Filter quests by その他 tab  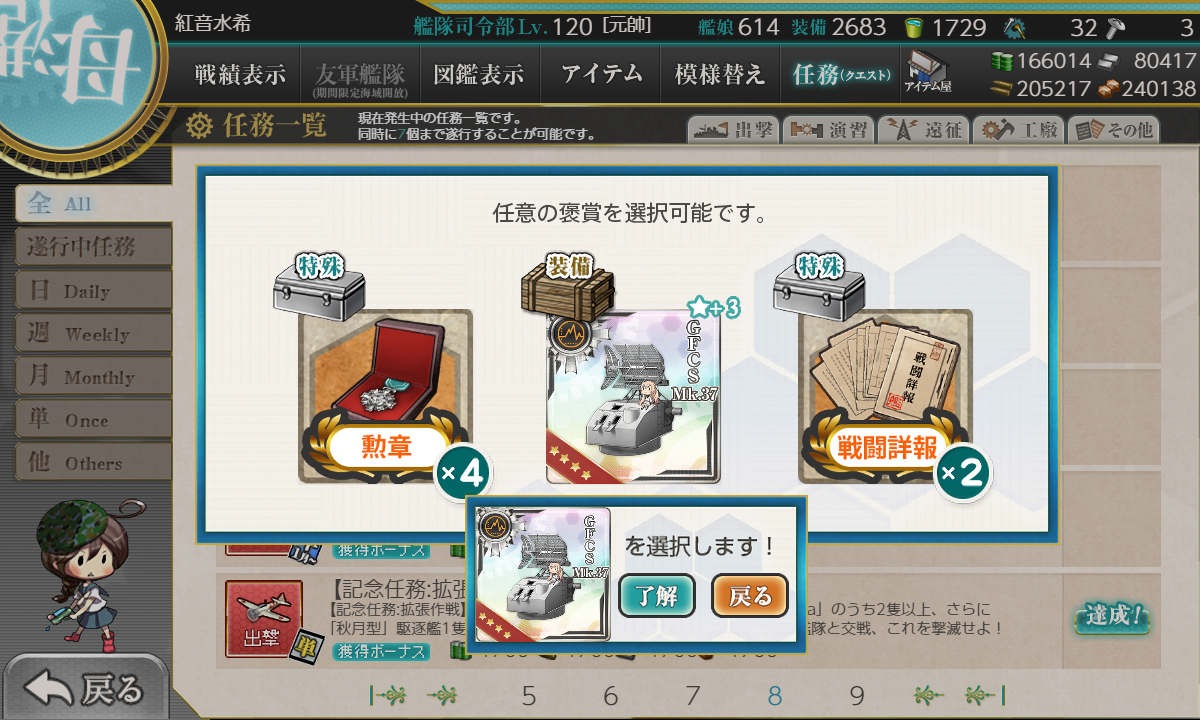click(1113, 129)
